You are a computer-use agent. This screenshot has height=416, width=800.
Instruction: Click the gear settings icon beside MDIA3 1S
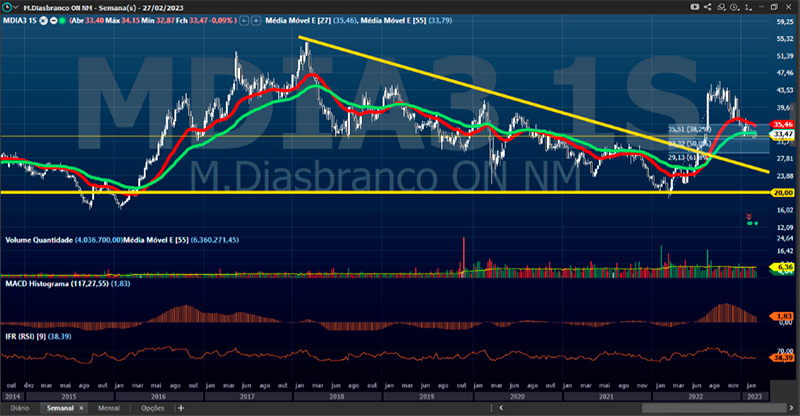[43, 21]
